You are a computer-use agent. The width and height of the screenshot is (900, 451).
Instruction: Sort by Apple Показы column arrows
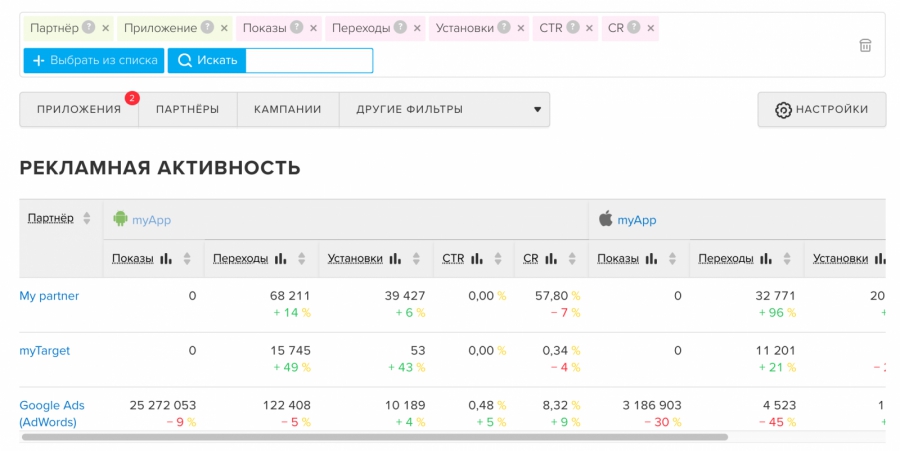pos(673,259)
